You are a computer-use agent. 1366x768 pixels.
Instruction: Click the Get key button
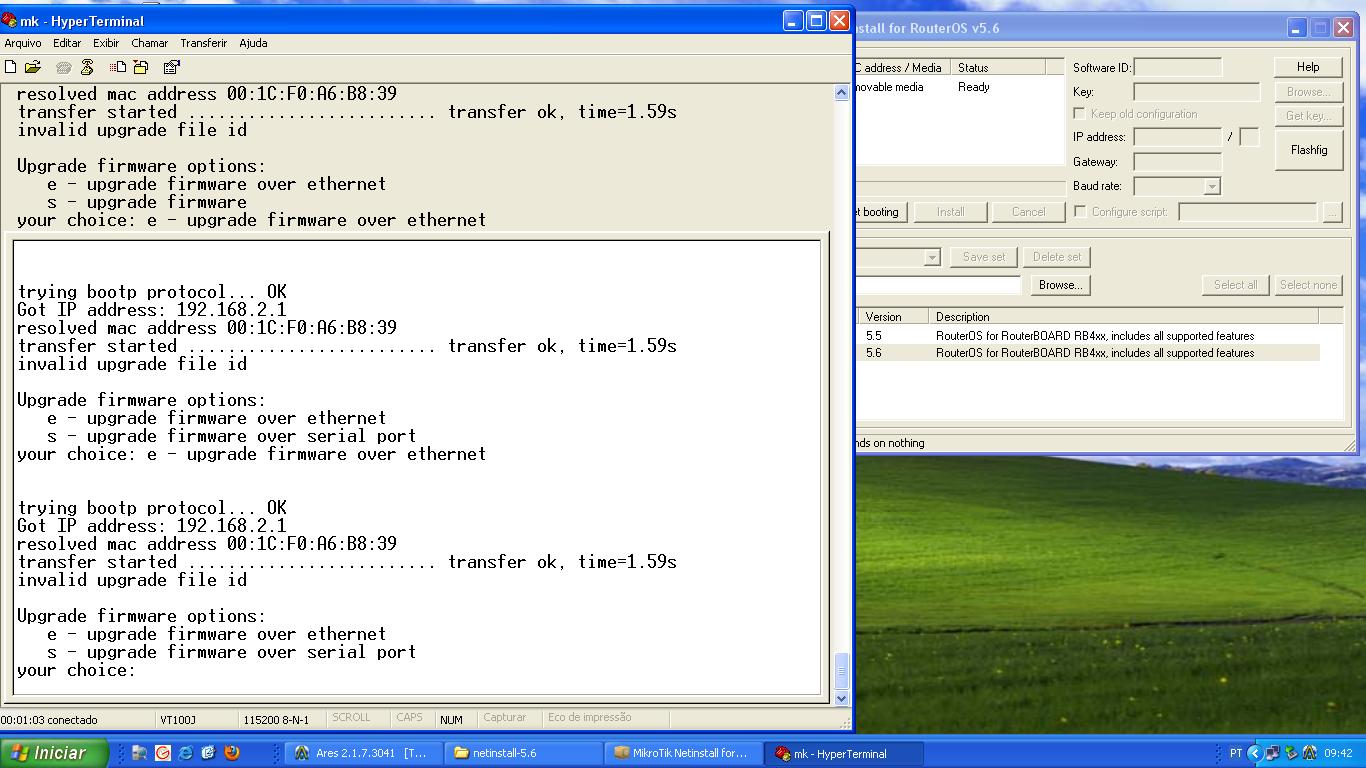(1308, 116)
